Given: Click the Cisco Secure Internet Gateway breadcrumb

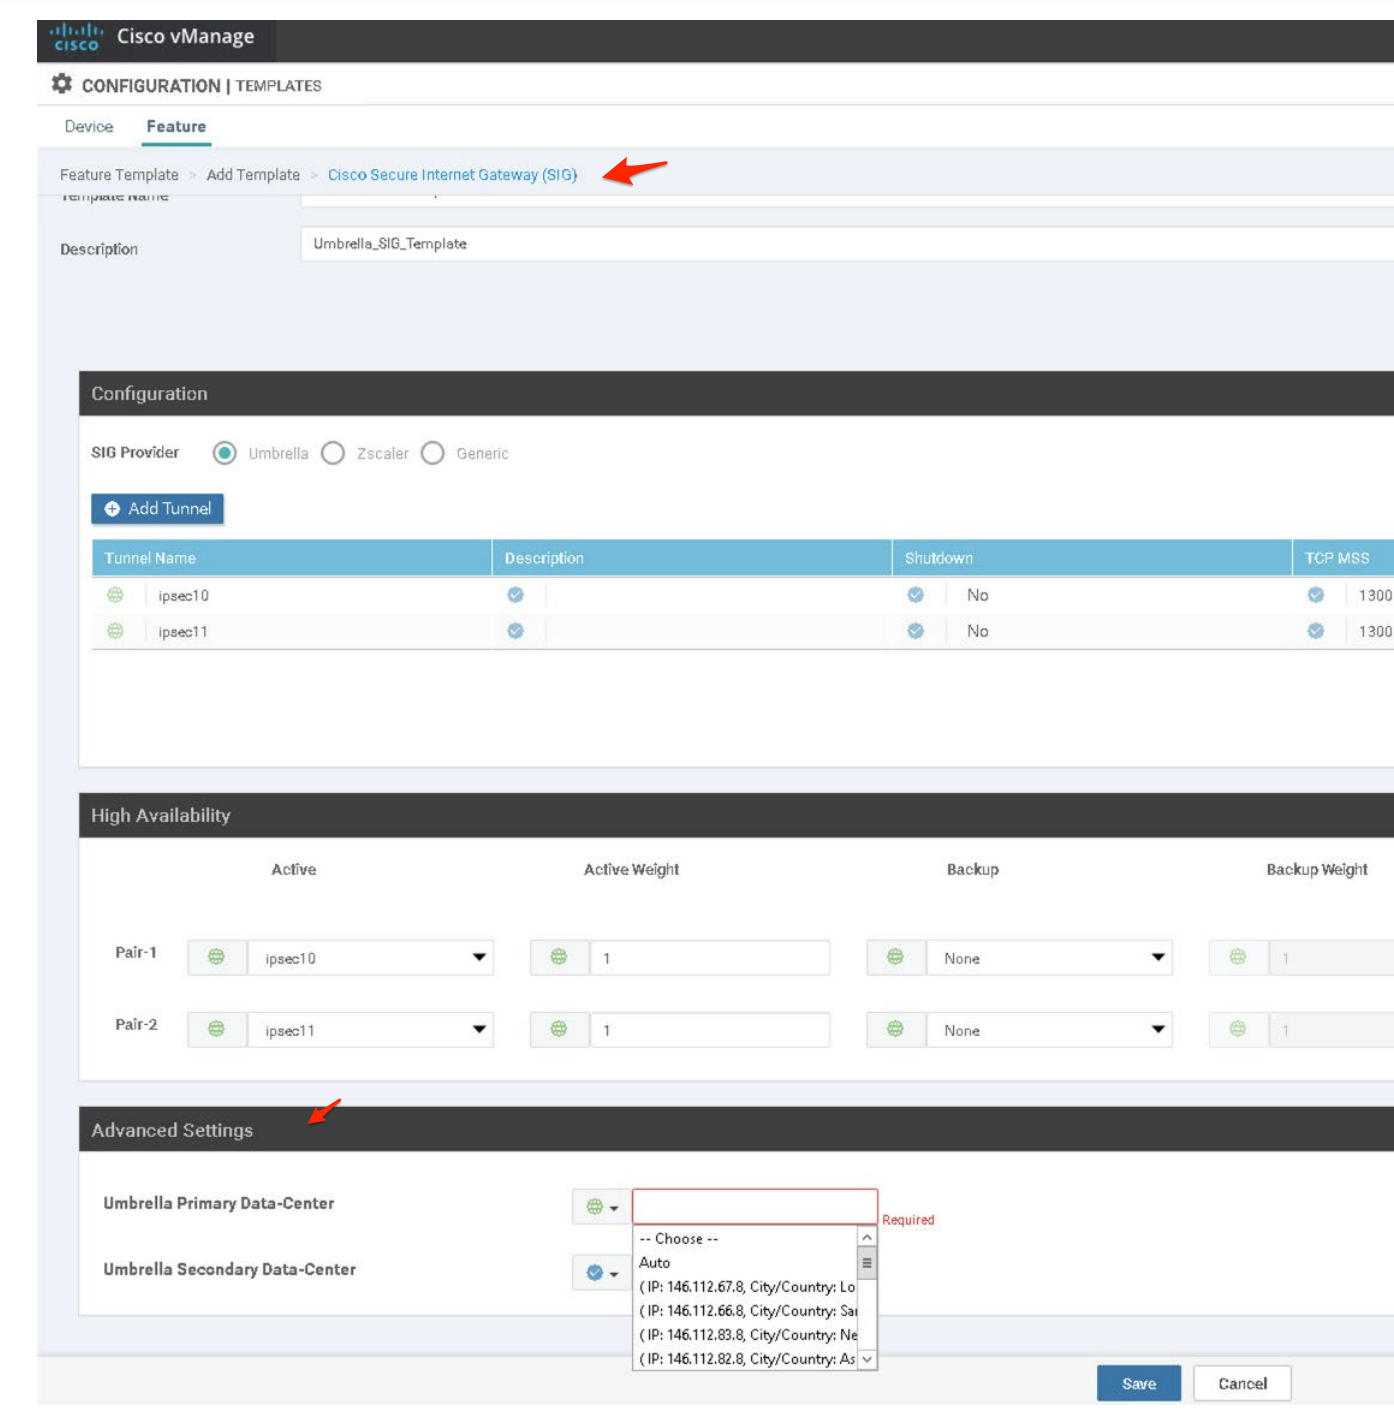Looking at the screenshot, I should [x=453, y=174].
